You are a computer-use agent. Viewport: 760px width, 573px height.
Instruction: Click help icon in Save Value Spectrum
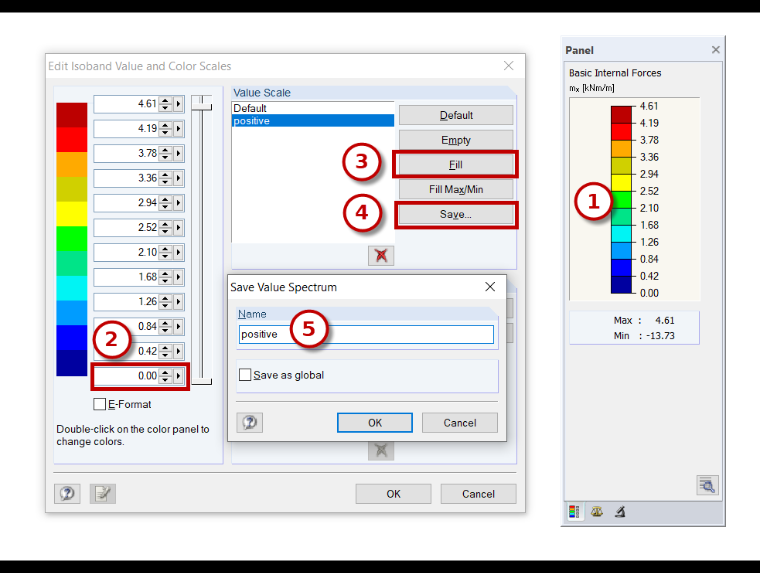250,423
